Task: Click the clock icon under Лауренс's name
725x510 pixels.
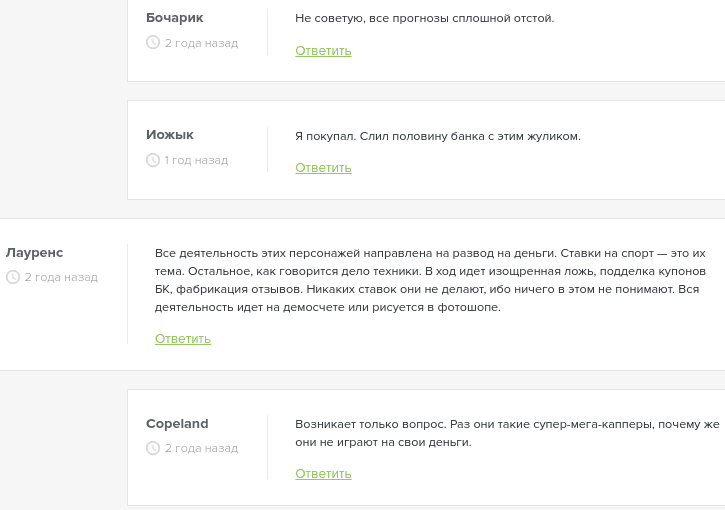Action: coord(13,277)
